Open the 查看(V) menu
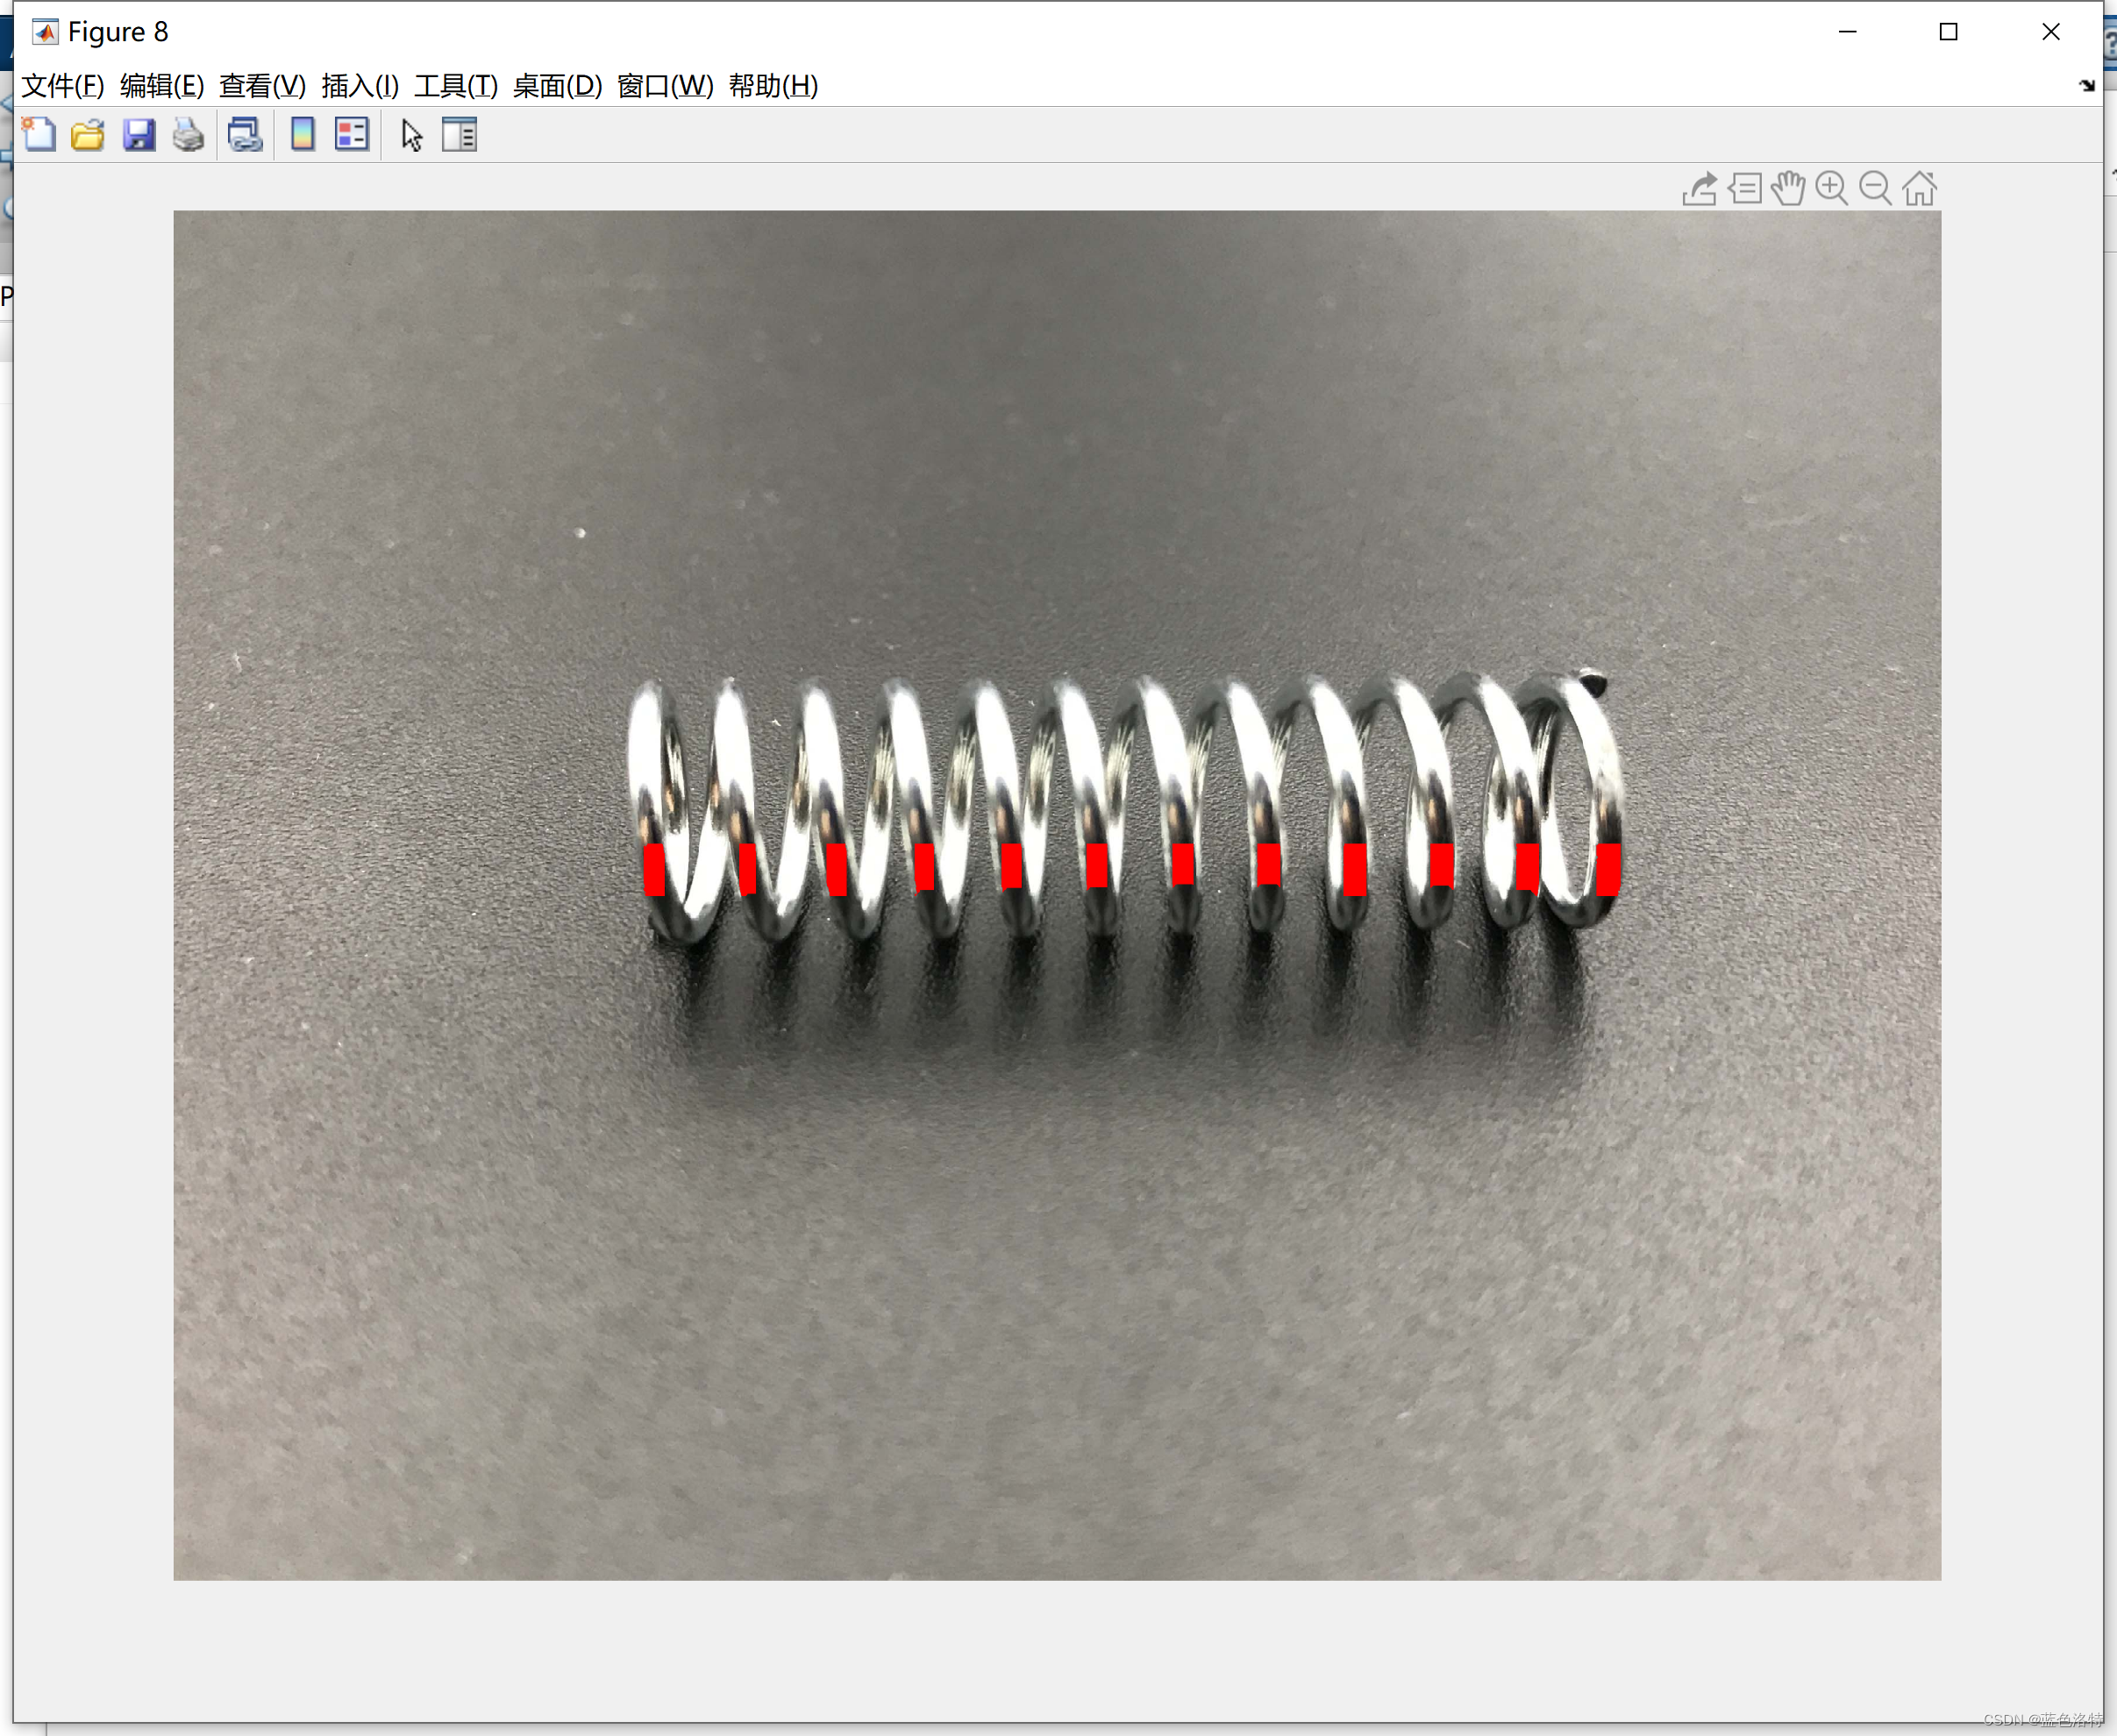 coord(262,86)
